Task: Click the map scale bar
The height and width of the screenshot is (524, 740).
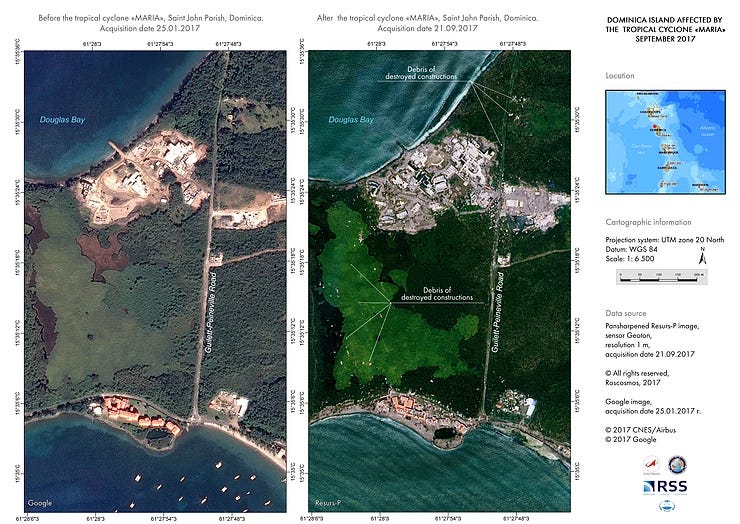Action: pyautogui.click(x=662, y=277)
